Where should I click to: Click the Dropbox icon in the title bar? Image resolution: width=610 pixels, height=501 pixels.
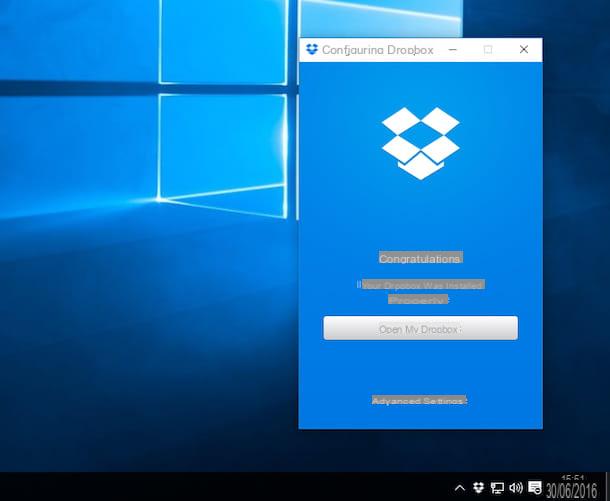click(x=312, y=49)
